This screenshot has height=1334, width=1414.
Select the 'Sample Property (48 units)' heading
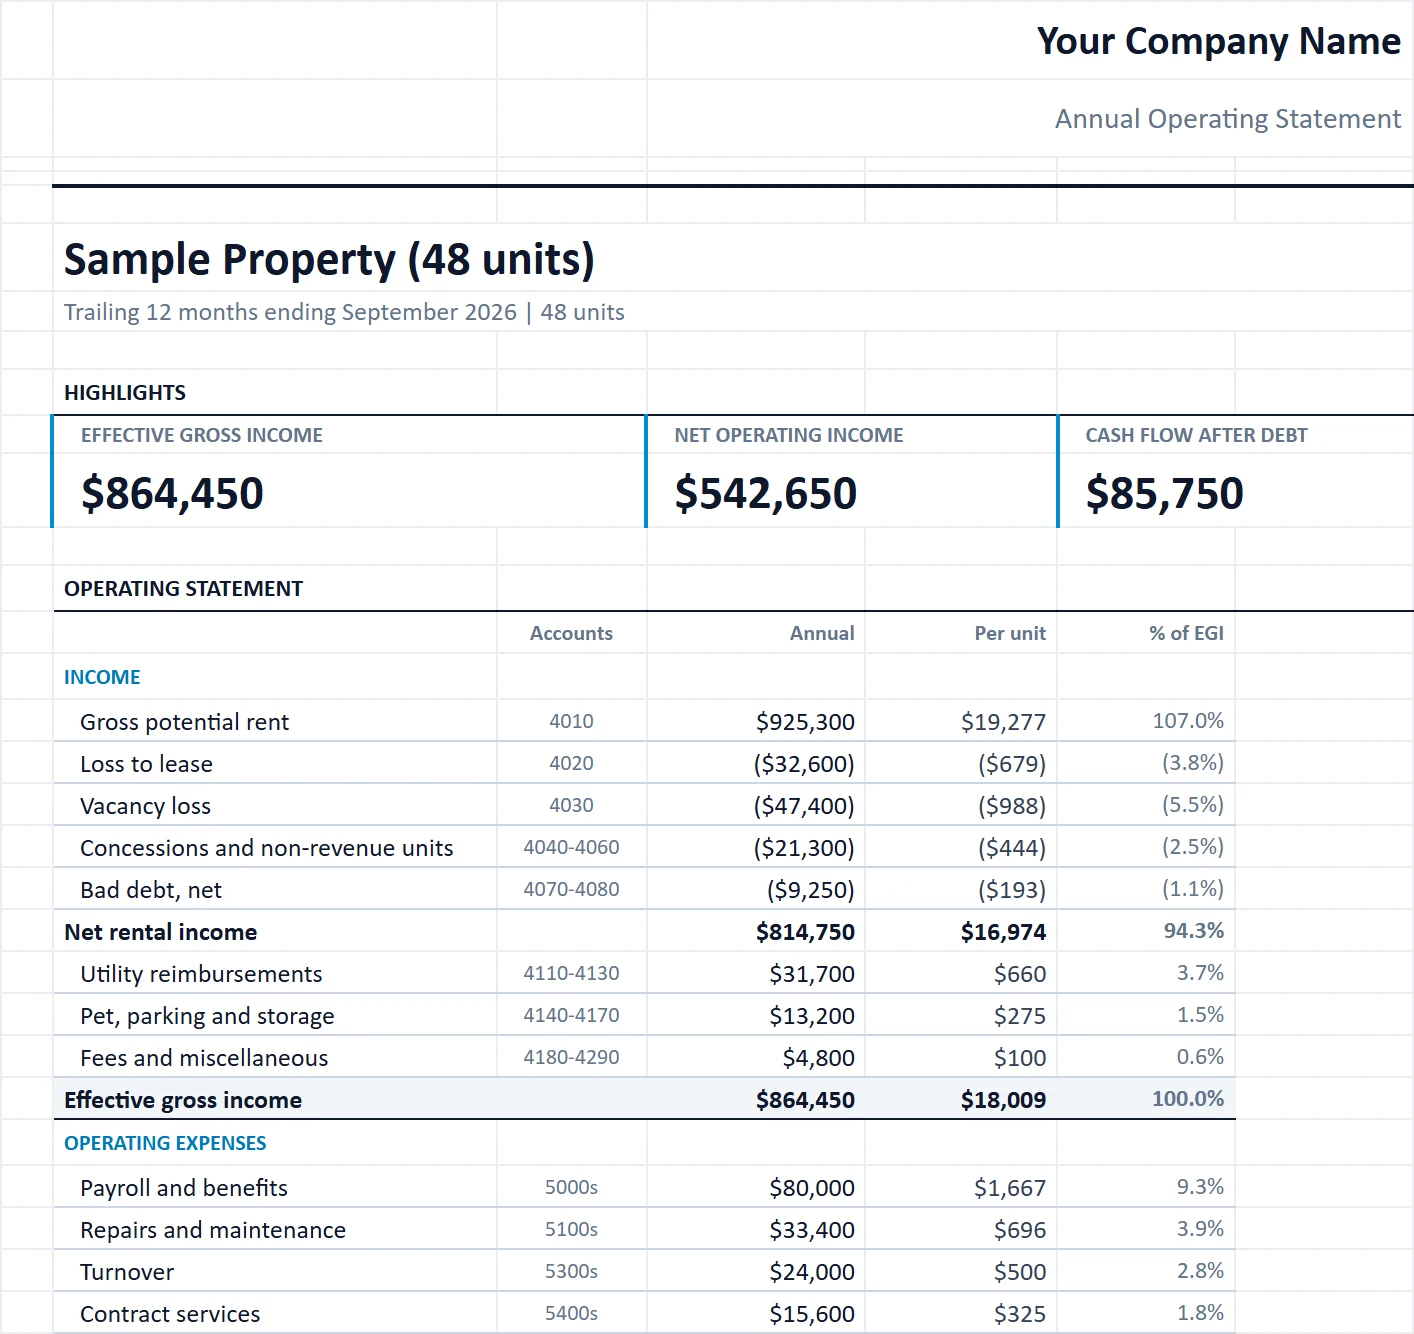pyautogui.click(x=329, y=259)
